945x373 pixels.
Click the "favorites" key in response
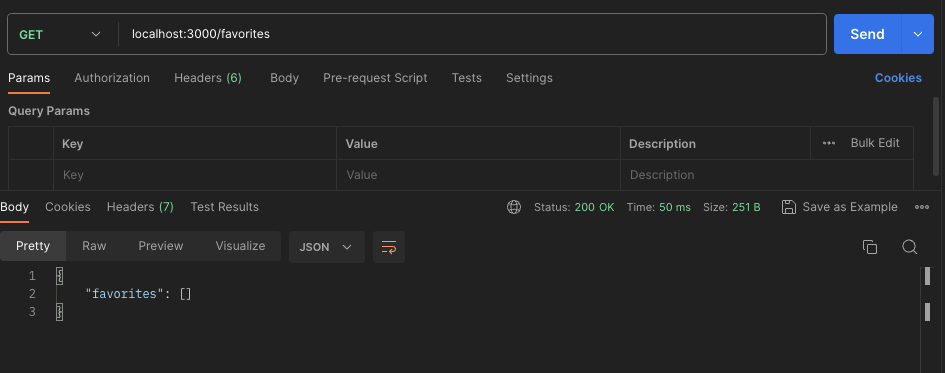(125, 294)
